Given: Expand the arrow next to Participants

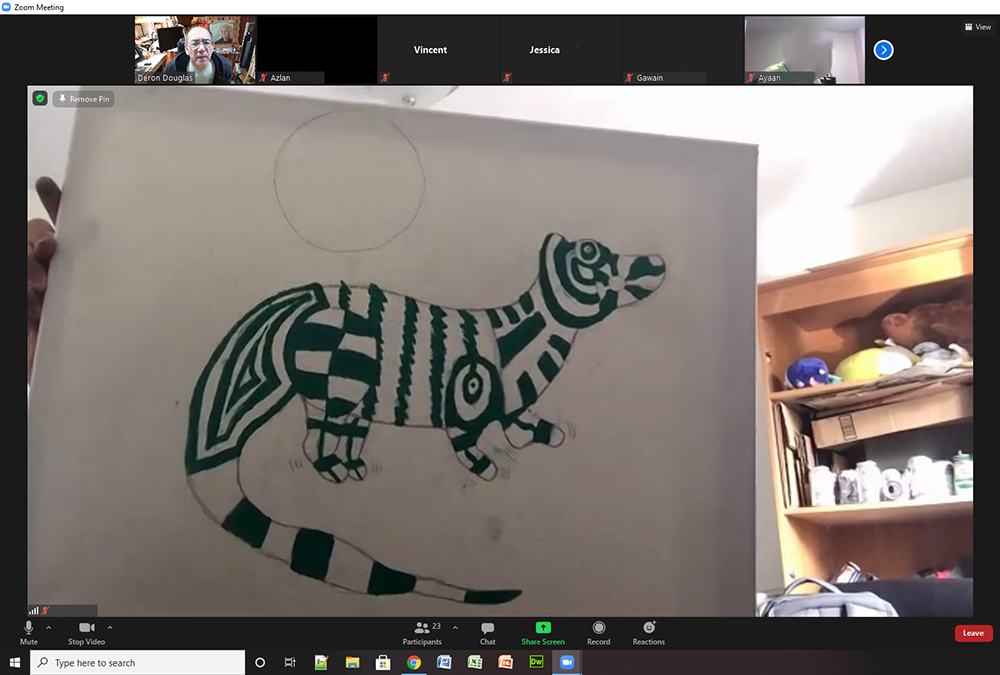Looking at the screenshot, I should point(455,627).
